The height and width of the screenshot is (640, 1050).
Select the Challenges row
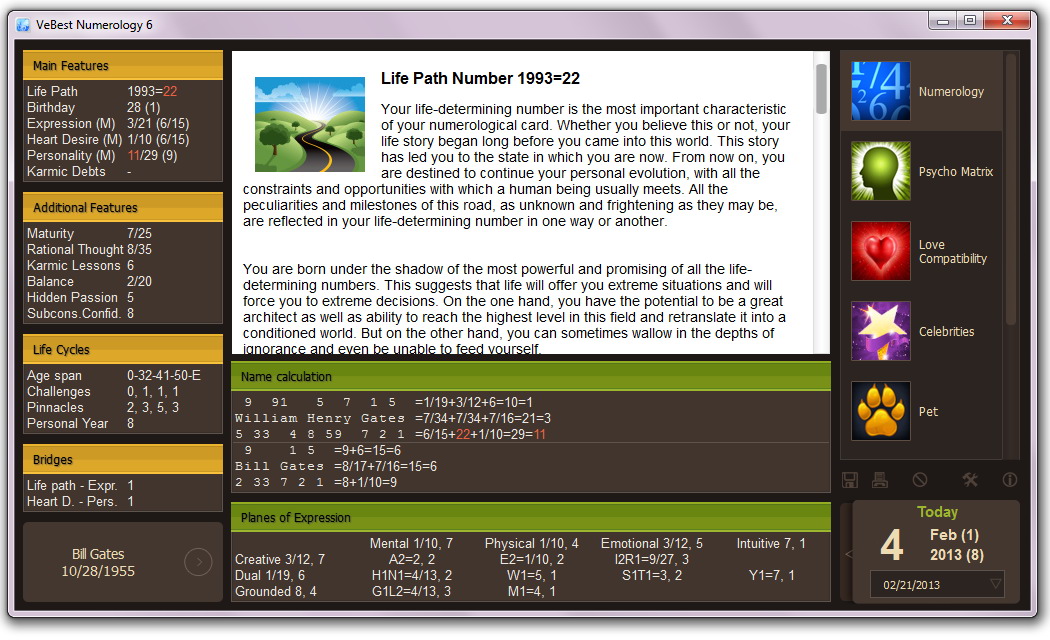[123, 391]
